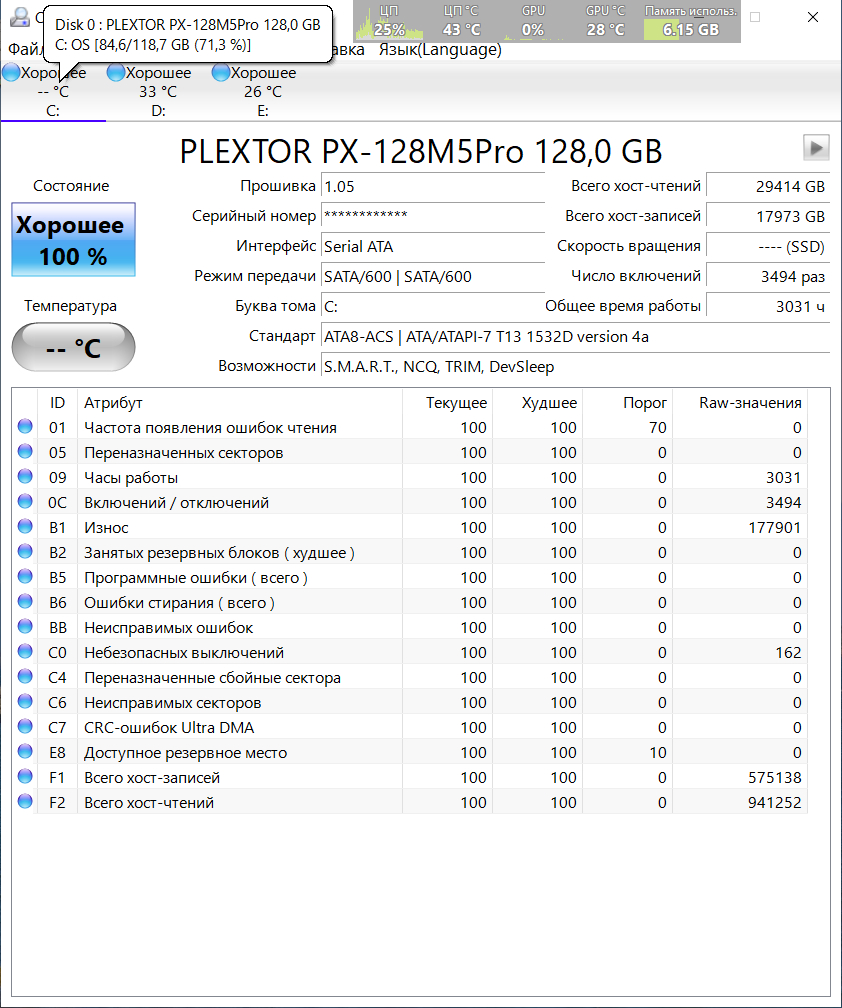This screenshot has width=842, height=1008.
Task: Click the Текущее column header
Action: point(447,402)
